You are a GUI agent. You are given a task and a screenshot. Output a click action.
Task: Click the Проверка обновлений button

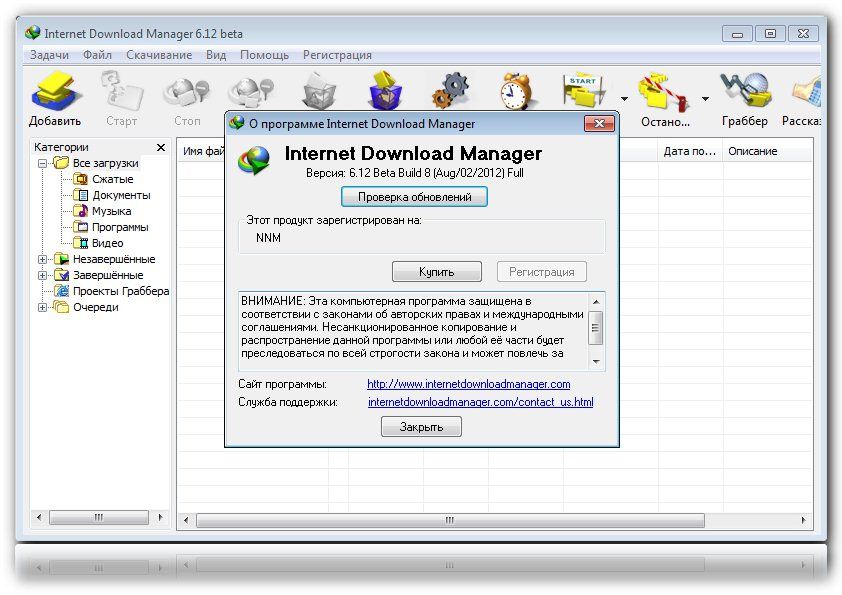pos(415,197)
